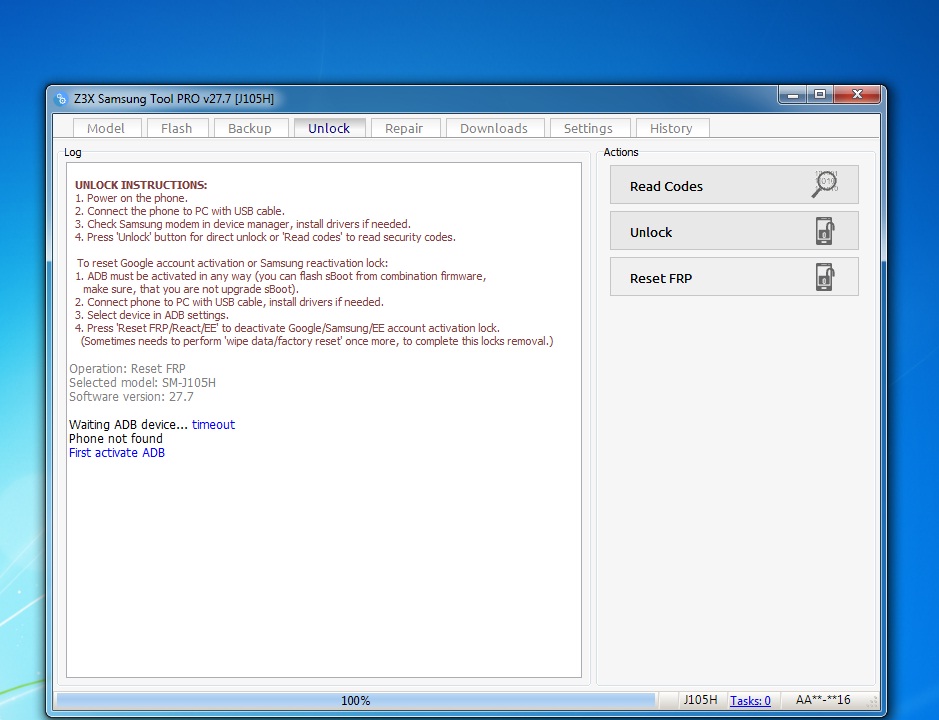Click 'Select device in ADB settings' line
The height and width of the screenshot is (720, 939).
(x=152, y=315)
